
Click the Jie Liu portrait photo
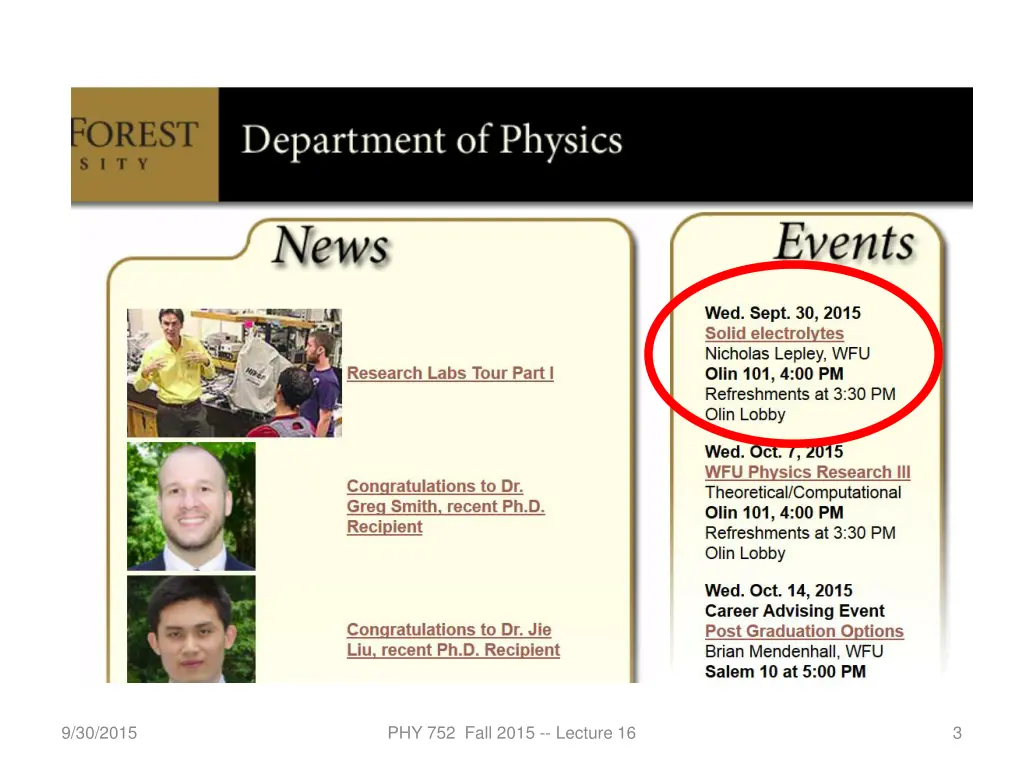coord(191,629)
